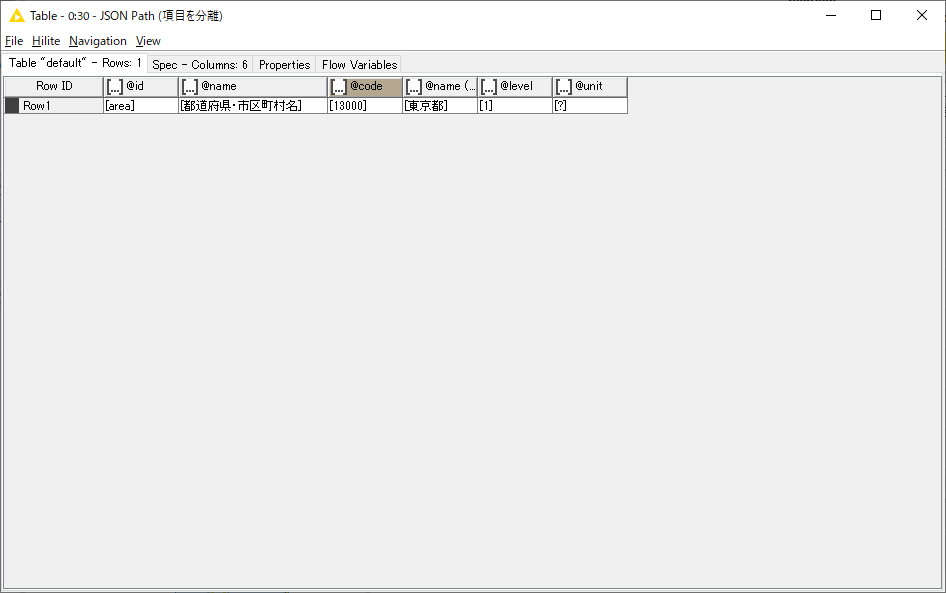Click the Row ID column header
The width and height of the screenshot is (946, 593).
coord(54,86)
